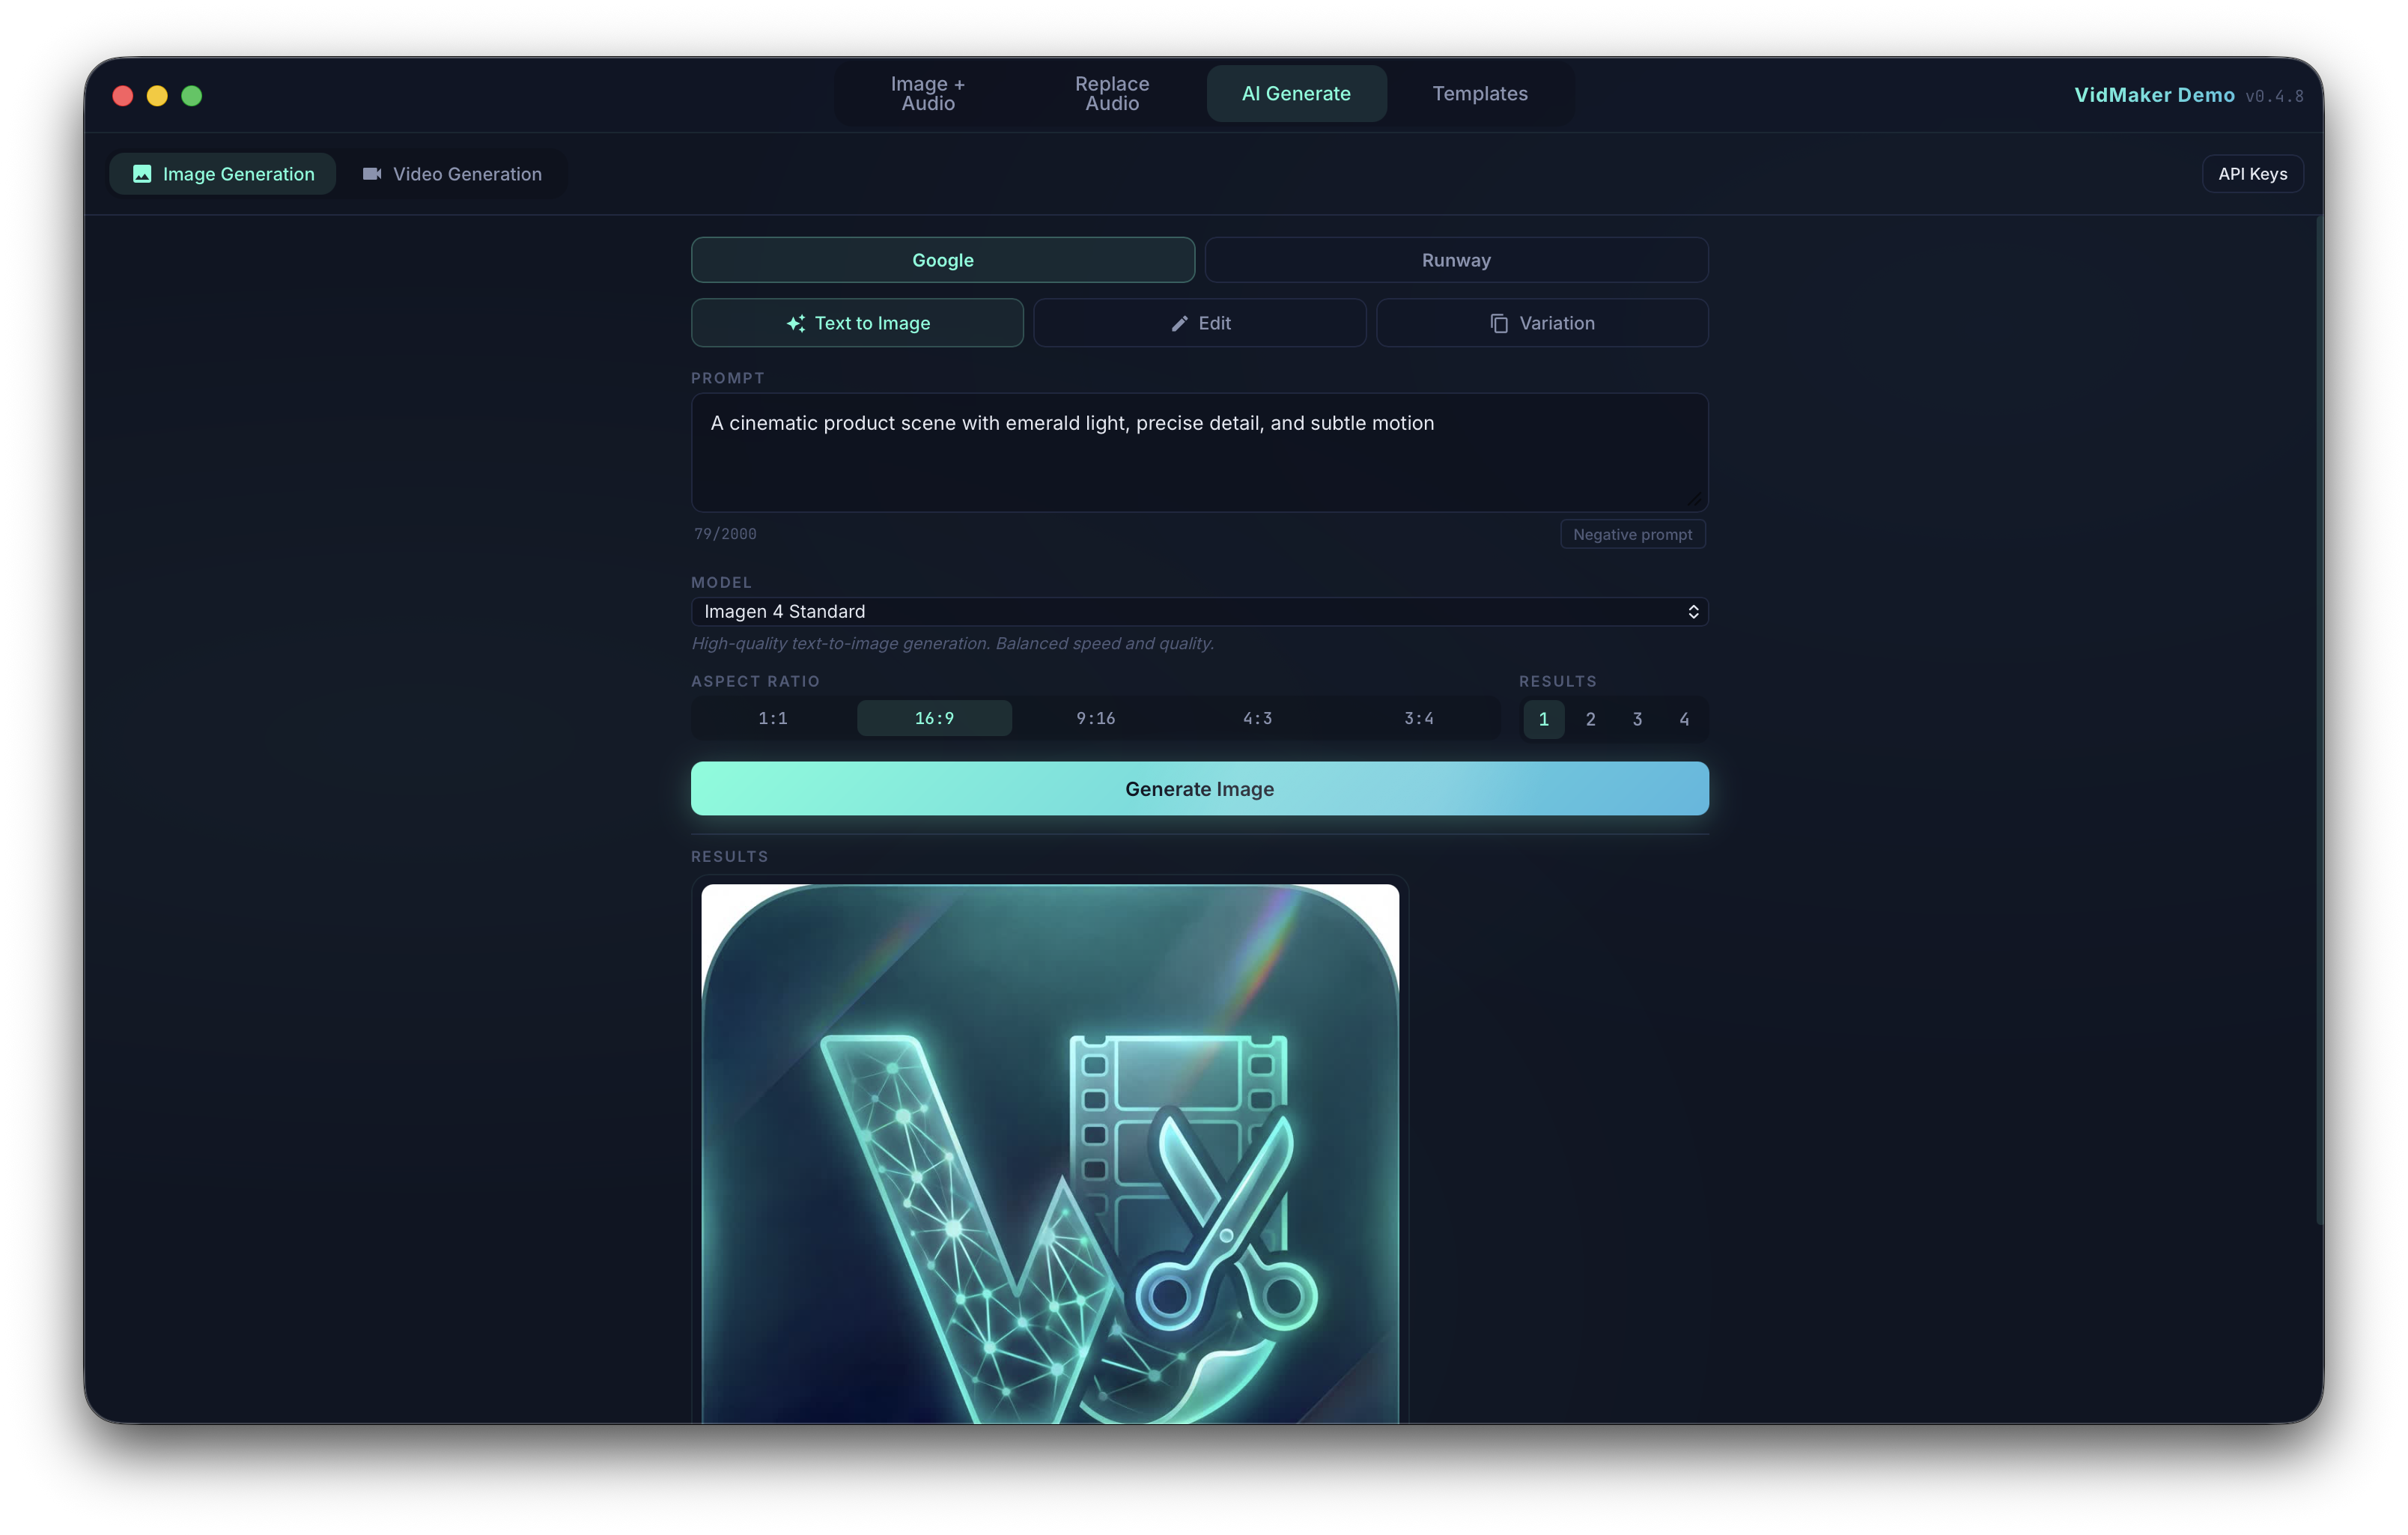This screenshot has height=1535, width=2408.
Task: Set results count to 1
Action: click(1543, 719)
